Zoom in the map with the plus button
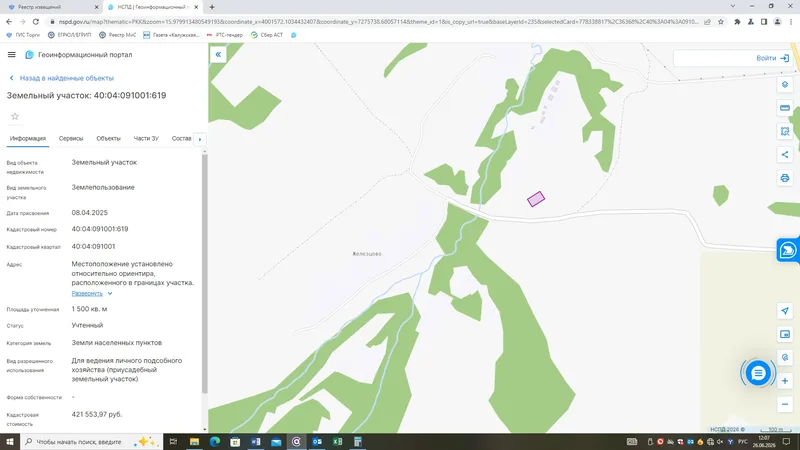Screen dimensions: 800x450 (x=785, y=381)
